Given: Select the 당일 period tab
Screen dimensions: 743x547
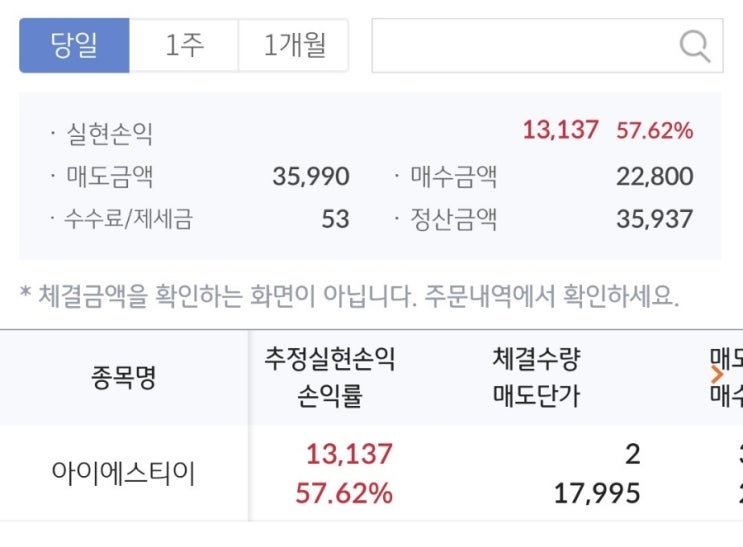Looking at the screenshot, I should pyautogui.click(x=74, y=46).
